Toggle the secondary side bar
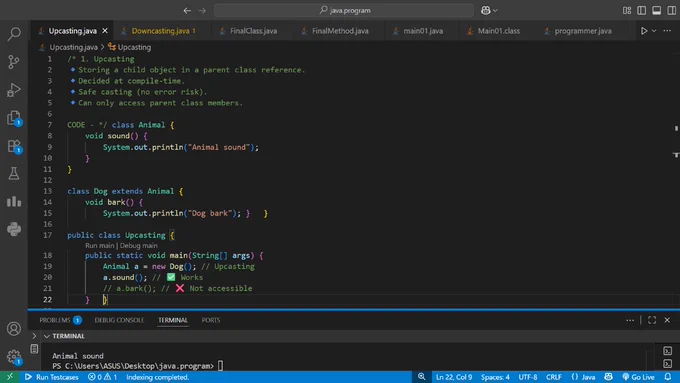The image size is (680, 383). pyautogui.click(x=671, y=10)
